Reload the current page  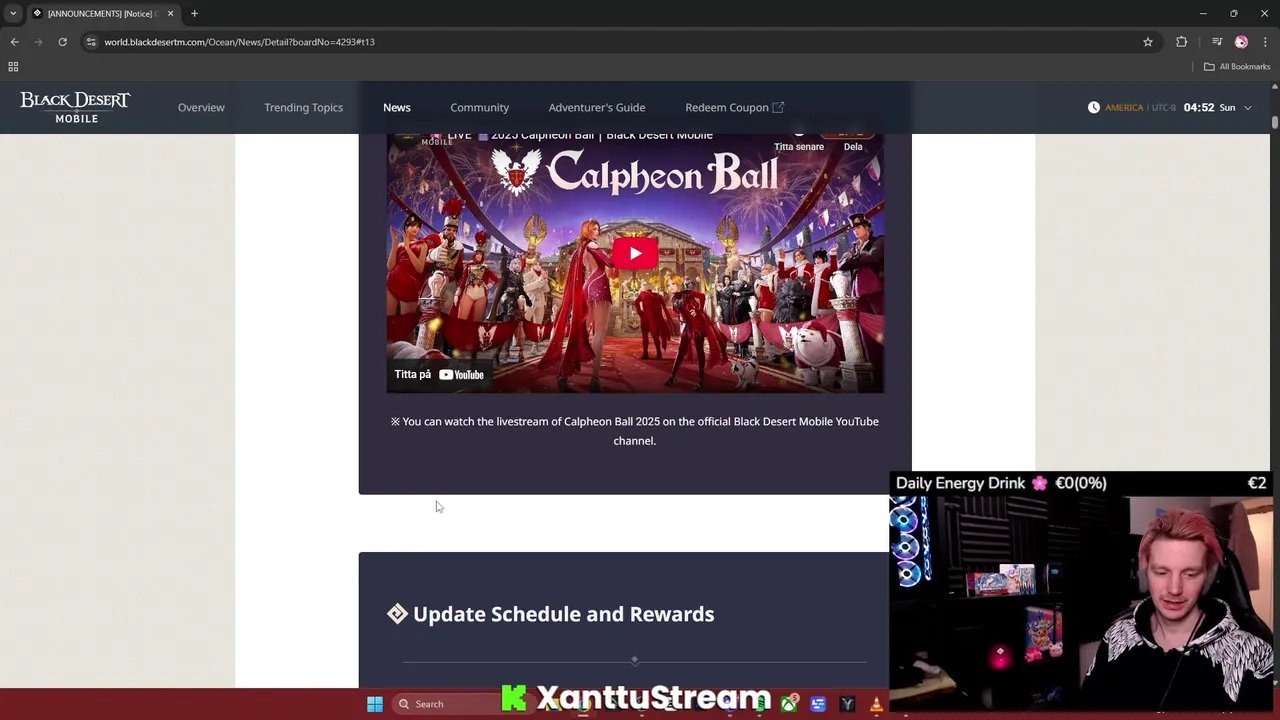coord(62,42)
